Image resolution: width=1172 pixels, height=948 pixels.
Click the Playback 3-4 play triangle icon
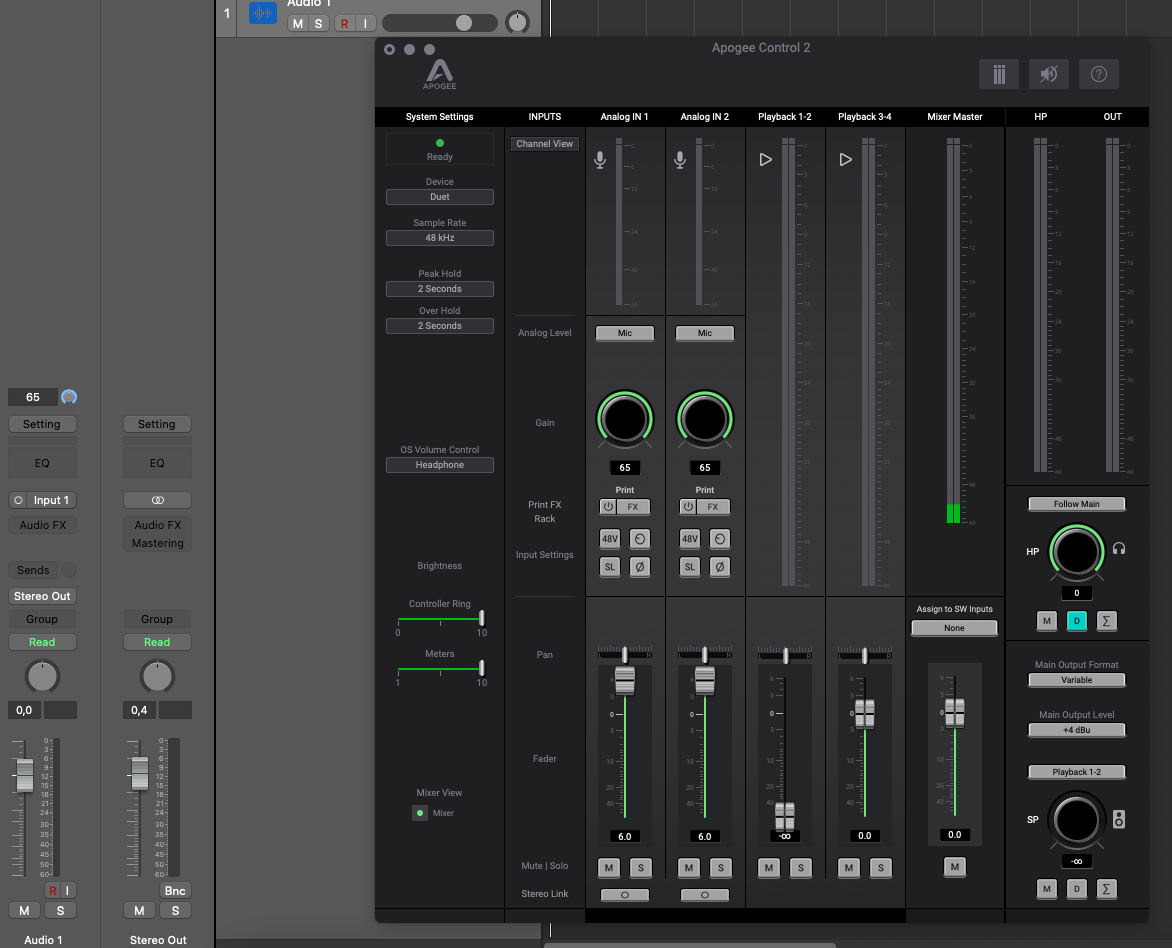[x=845, y=159]
